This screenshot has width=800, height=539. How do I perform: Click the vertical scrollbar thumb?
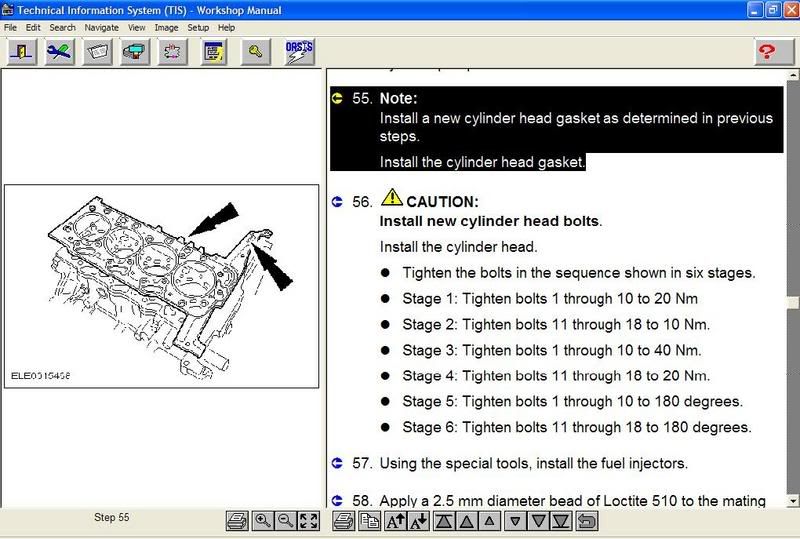pyautogui.click(x=793, y=303)
